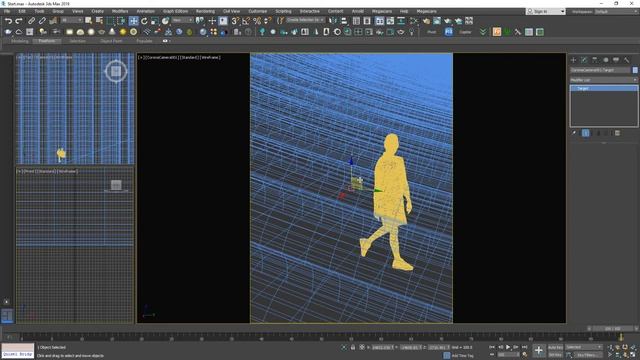Click the Add Time Tag label
Viewport: 640px width, 360px height.
(463, 356)
